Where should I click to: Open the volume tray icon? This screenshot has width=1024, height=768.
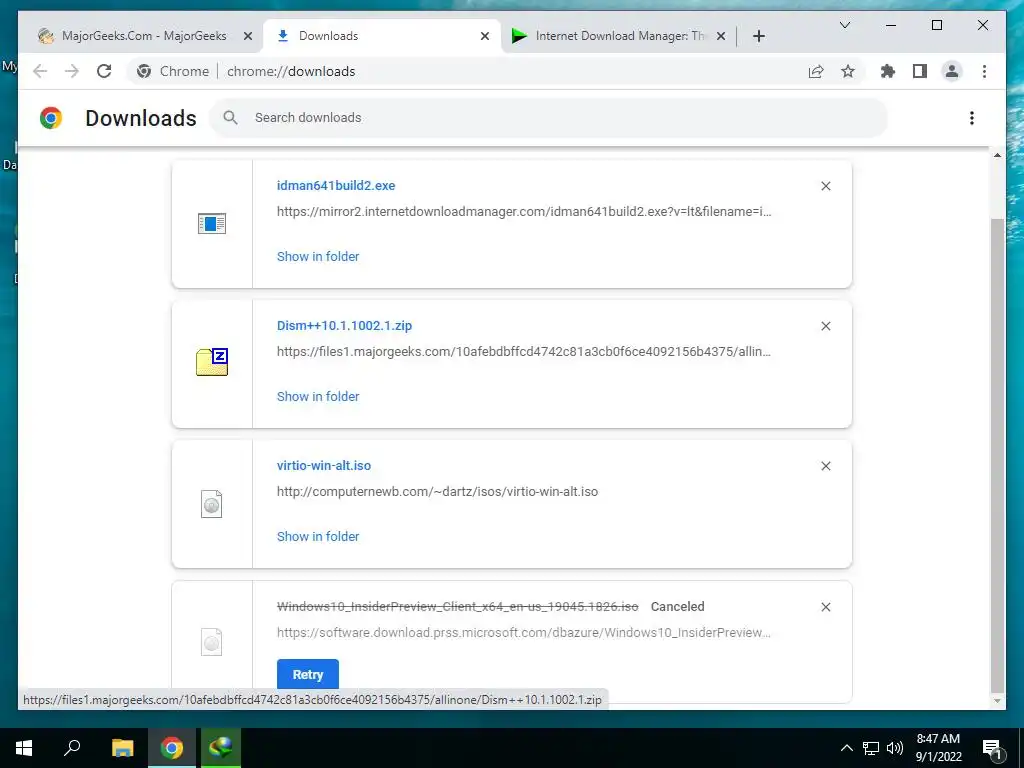tap(895, 748)
